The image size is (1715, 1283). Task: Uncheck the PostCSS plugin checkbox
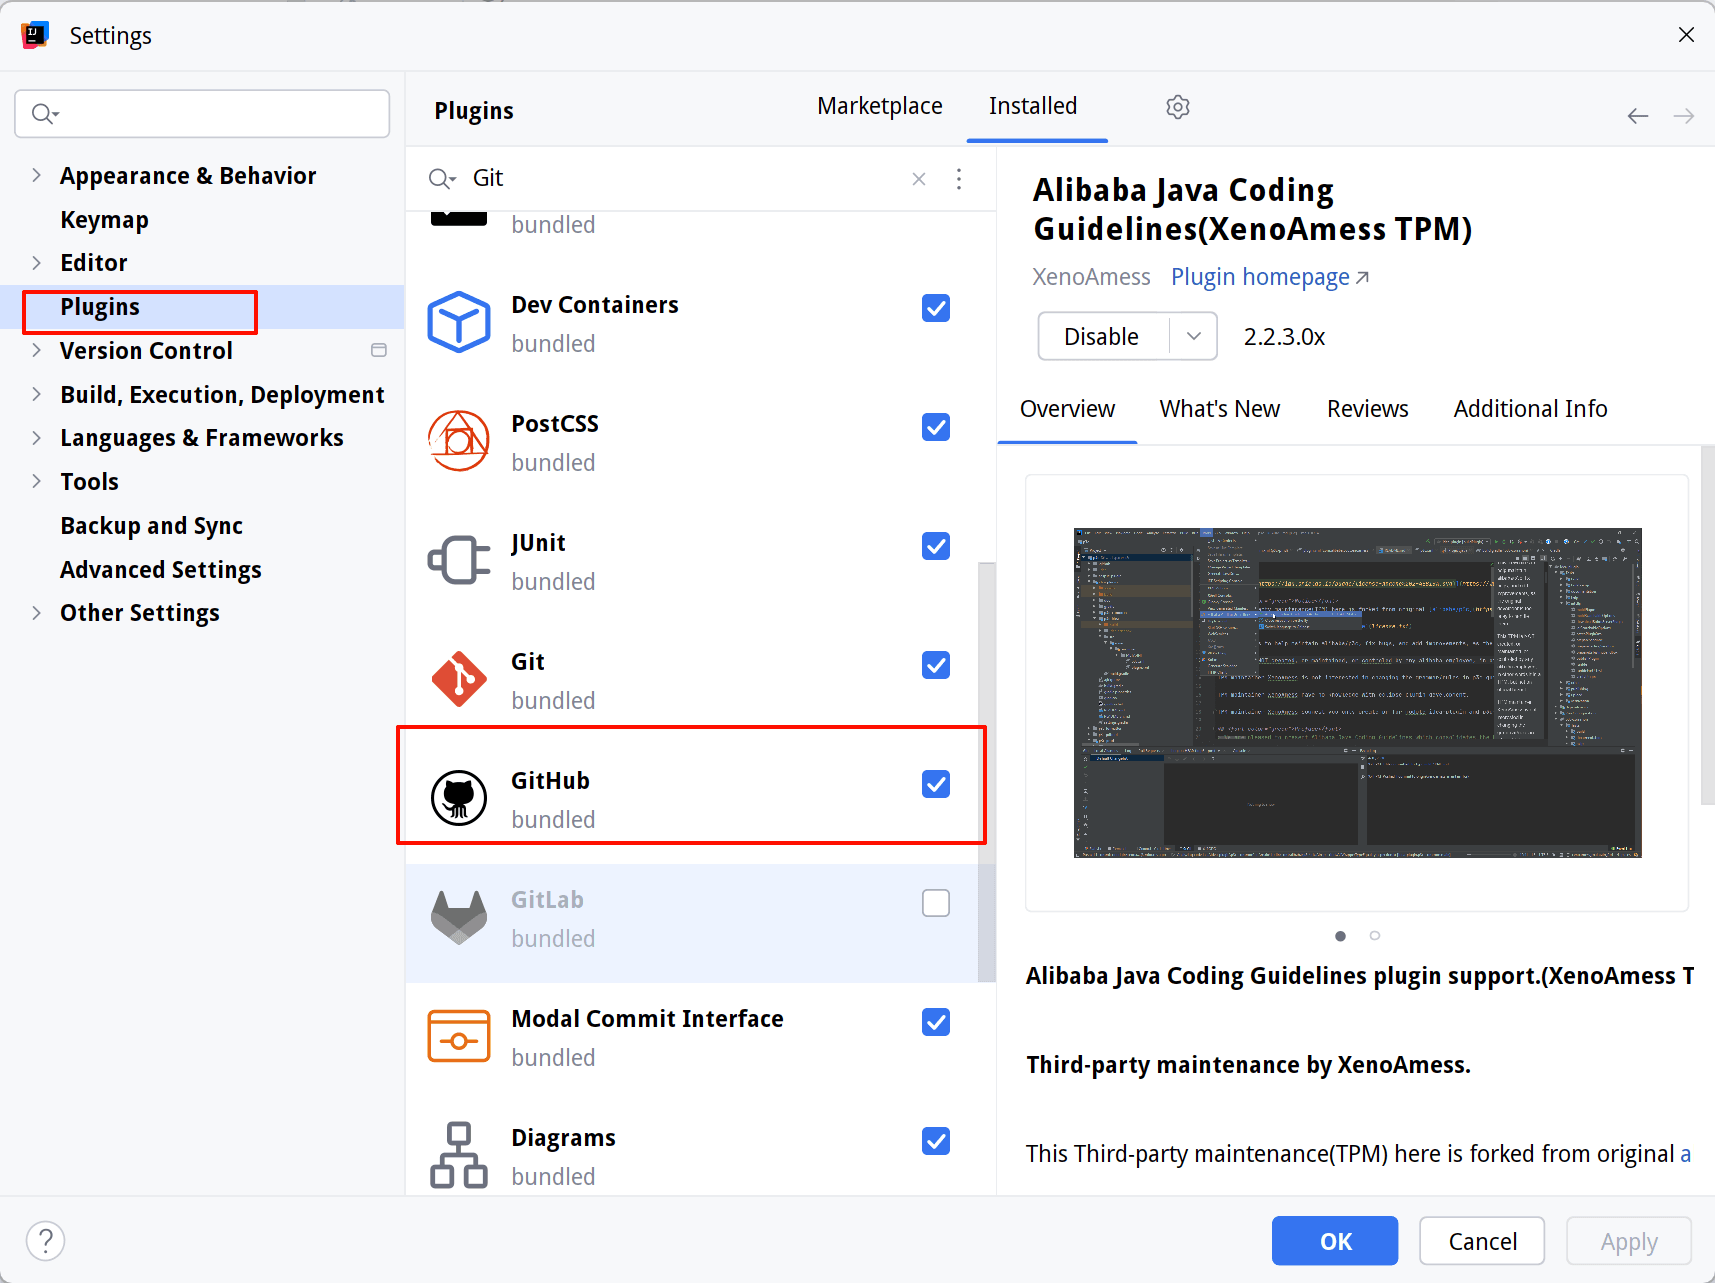(x=936, y=427)
